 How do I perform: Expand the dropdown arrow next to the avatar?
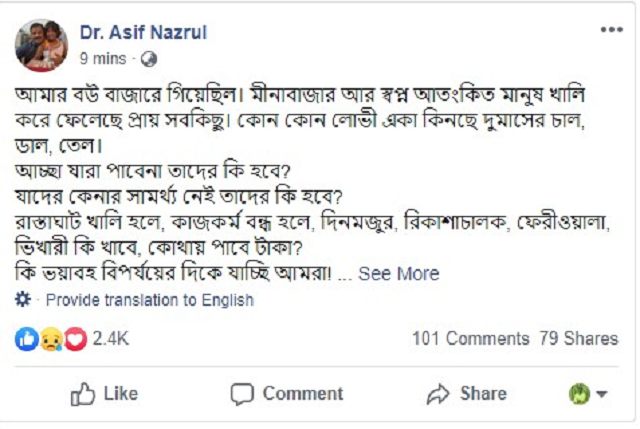click(x=602, y=395)
